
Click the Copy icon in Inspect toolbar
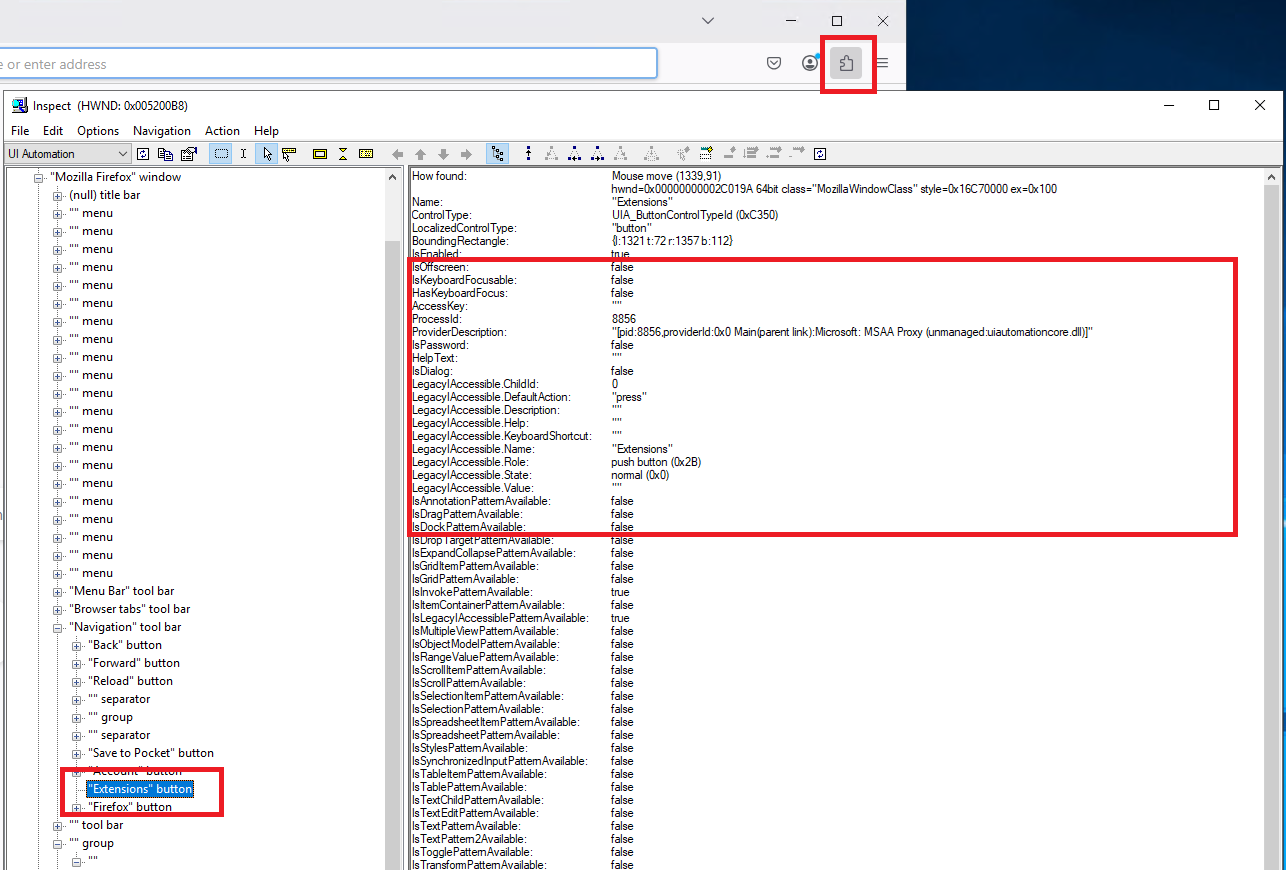tap(166, 154)
